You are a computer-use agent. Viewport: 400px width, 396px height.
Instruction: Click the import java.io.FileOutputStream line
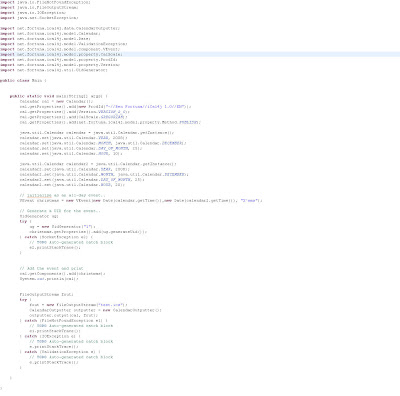coord(39,7)
